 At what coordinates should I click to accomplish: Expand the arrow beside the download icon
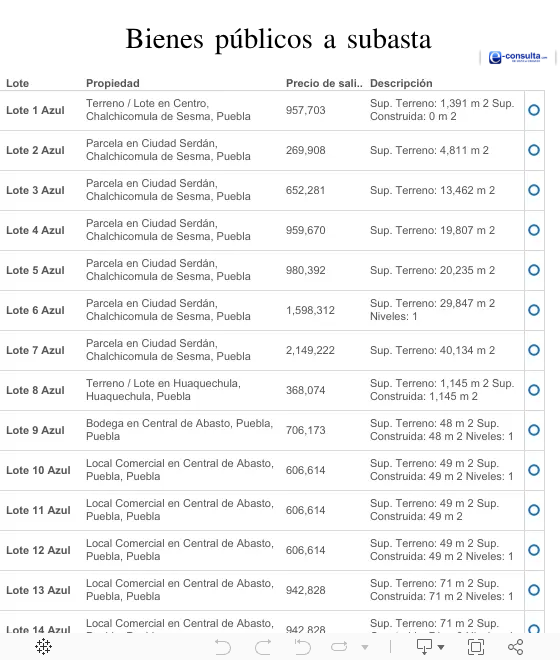point(441,647)
